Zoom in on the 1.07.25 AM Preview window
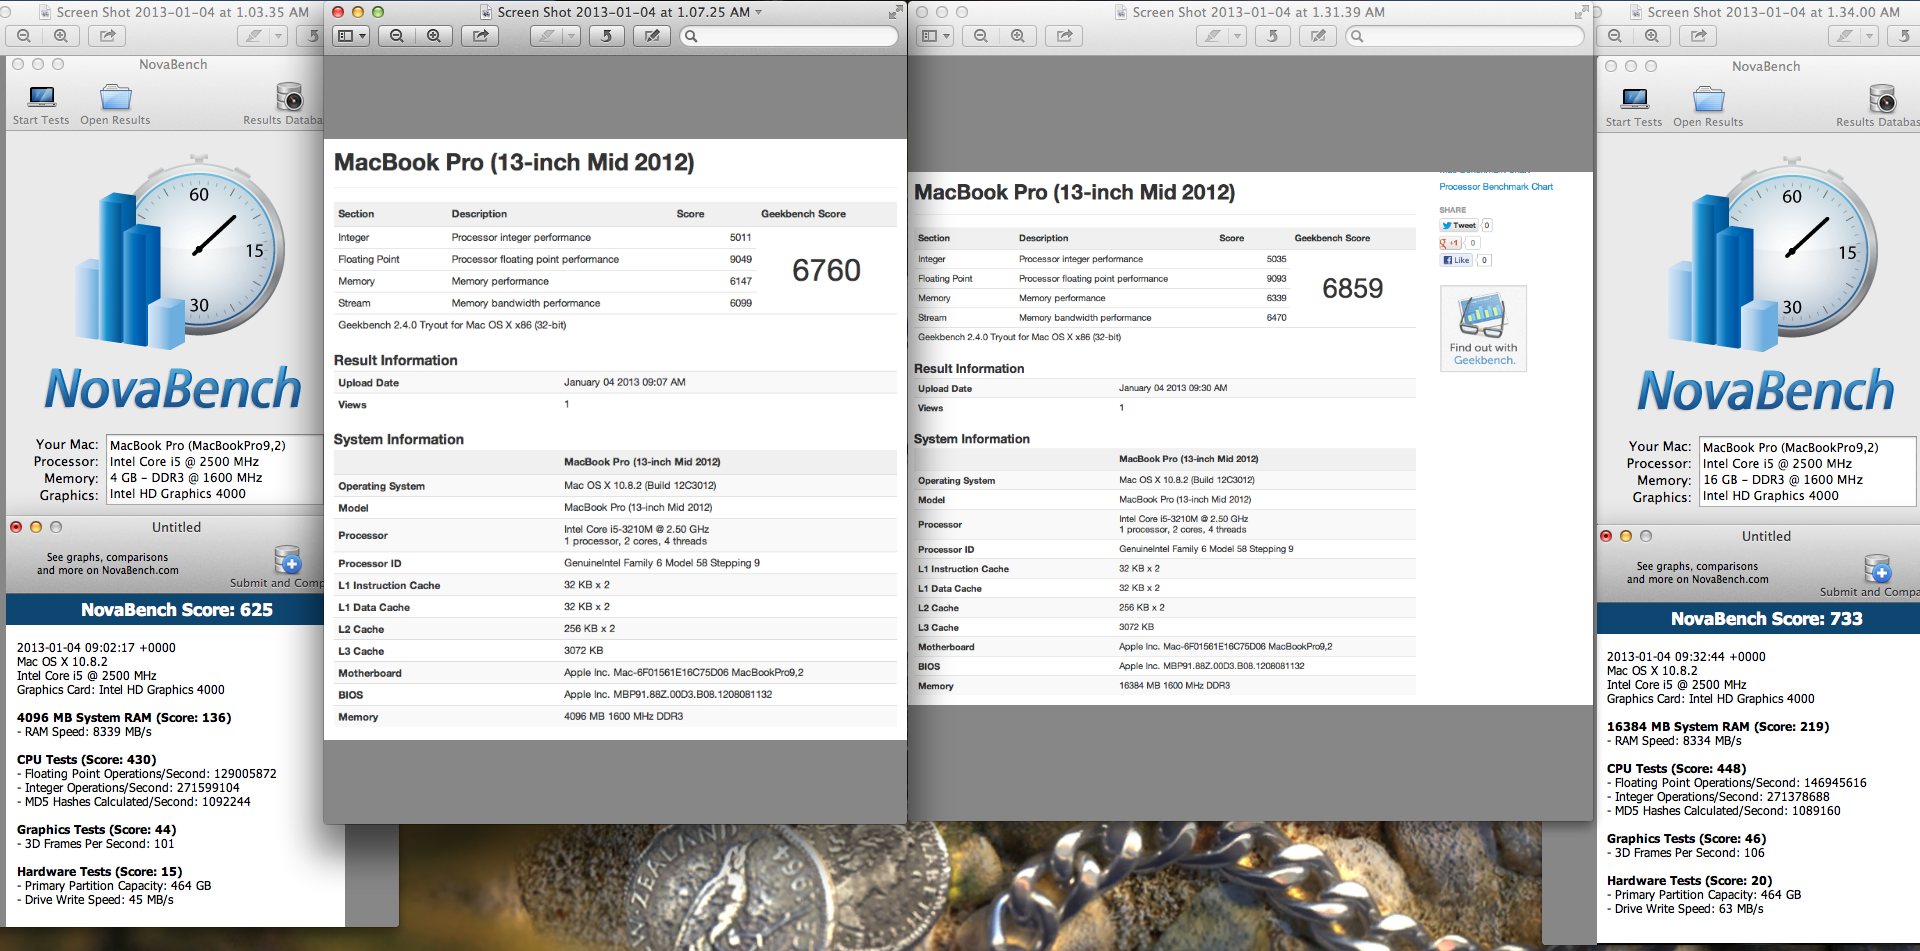Image resolution: width=1920 pixels, height=951 pixels. 434,36
